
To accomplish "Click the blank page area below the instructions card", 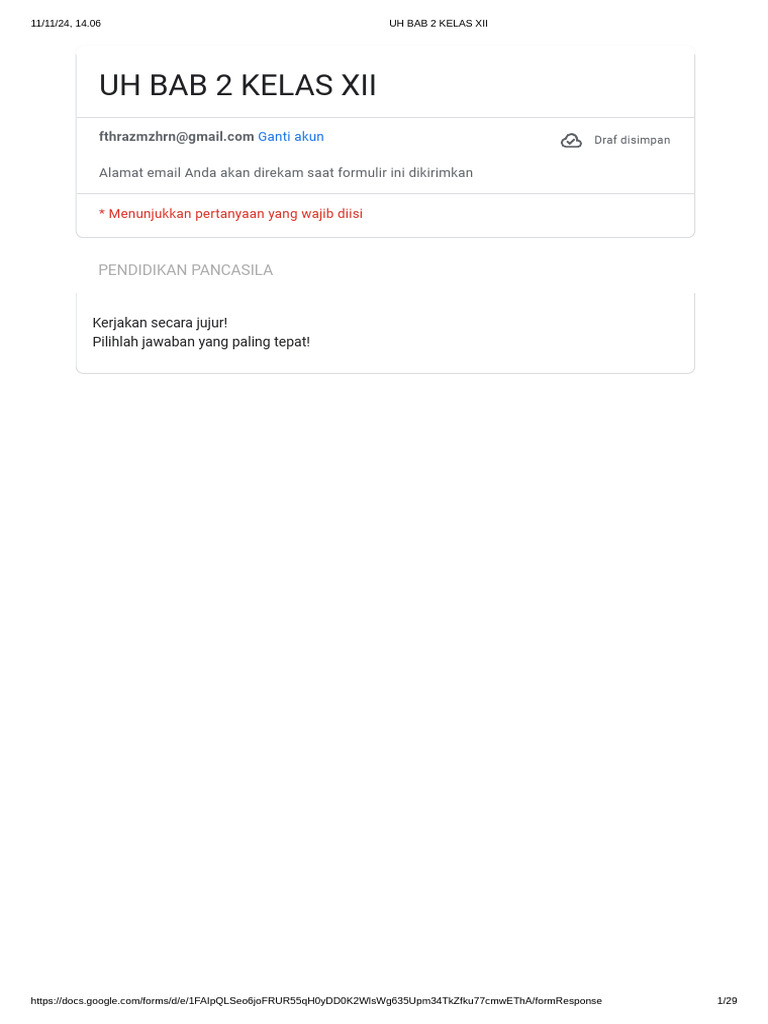I will [x=385, y=650].
